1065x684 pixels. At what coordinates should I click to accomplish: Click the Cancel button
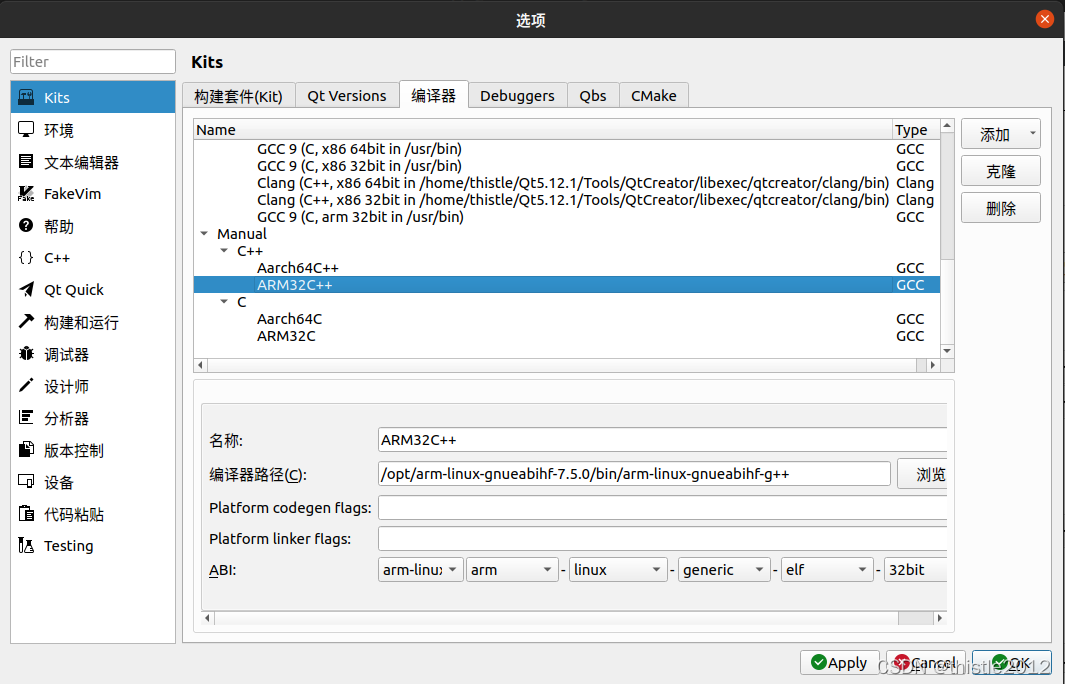(925, 662)
